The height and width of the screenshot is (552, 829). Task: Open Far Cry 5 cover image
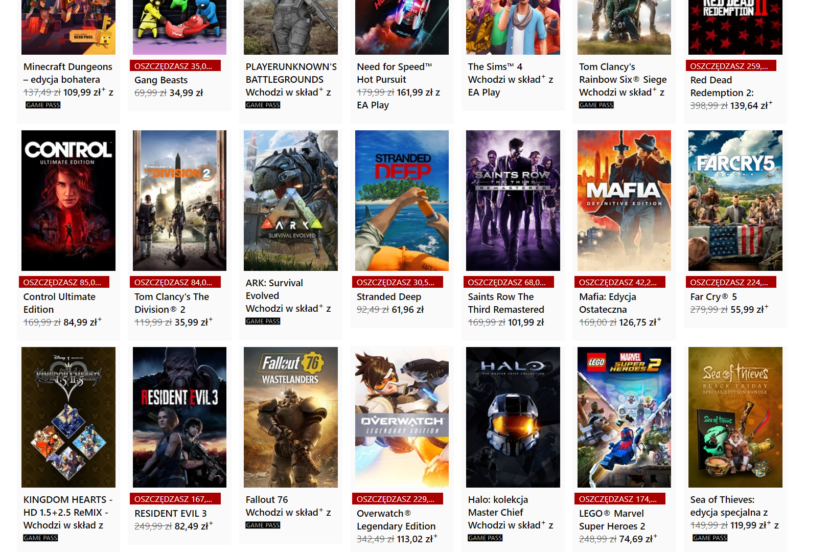735,200
